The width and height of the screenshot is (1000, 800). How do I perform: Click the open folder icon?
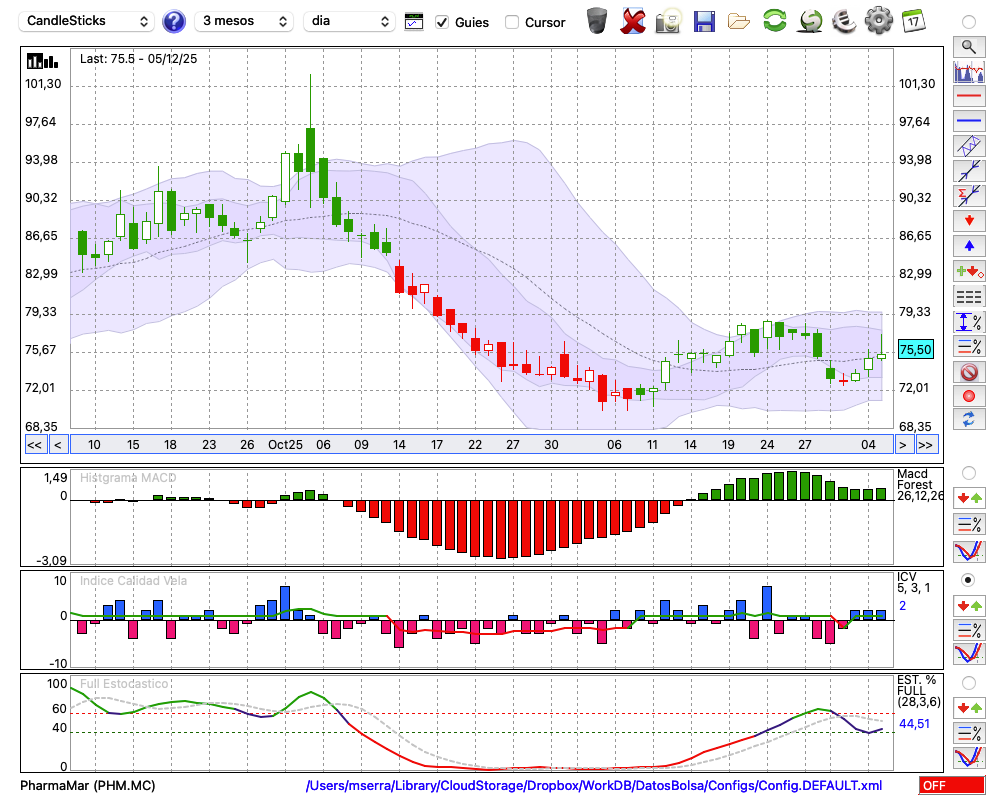[x=739, y=21]
